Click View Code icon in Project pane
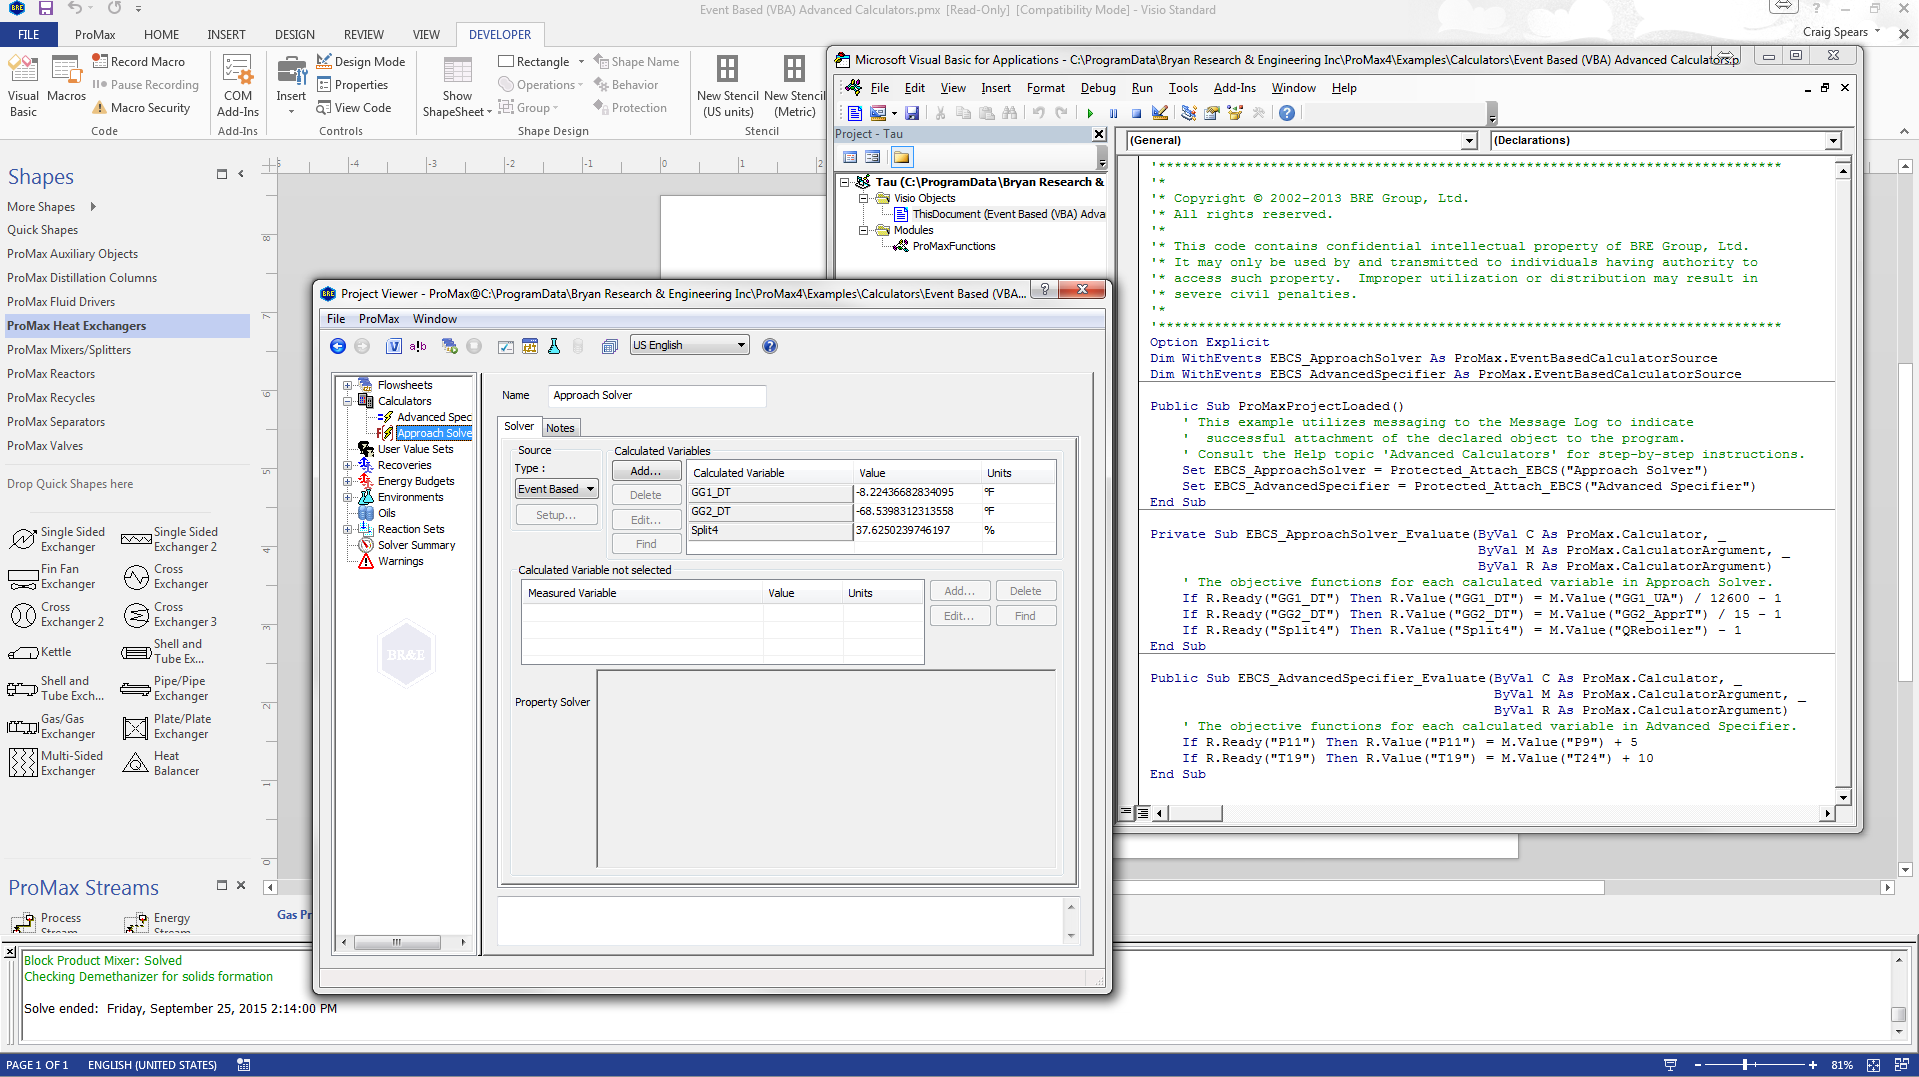This screenshot has width=1919, height=1077. tap(850, 157)
